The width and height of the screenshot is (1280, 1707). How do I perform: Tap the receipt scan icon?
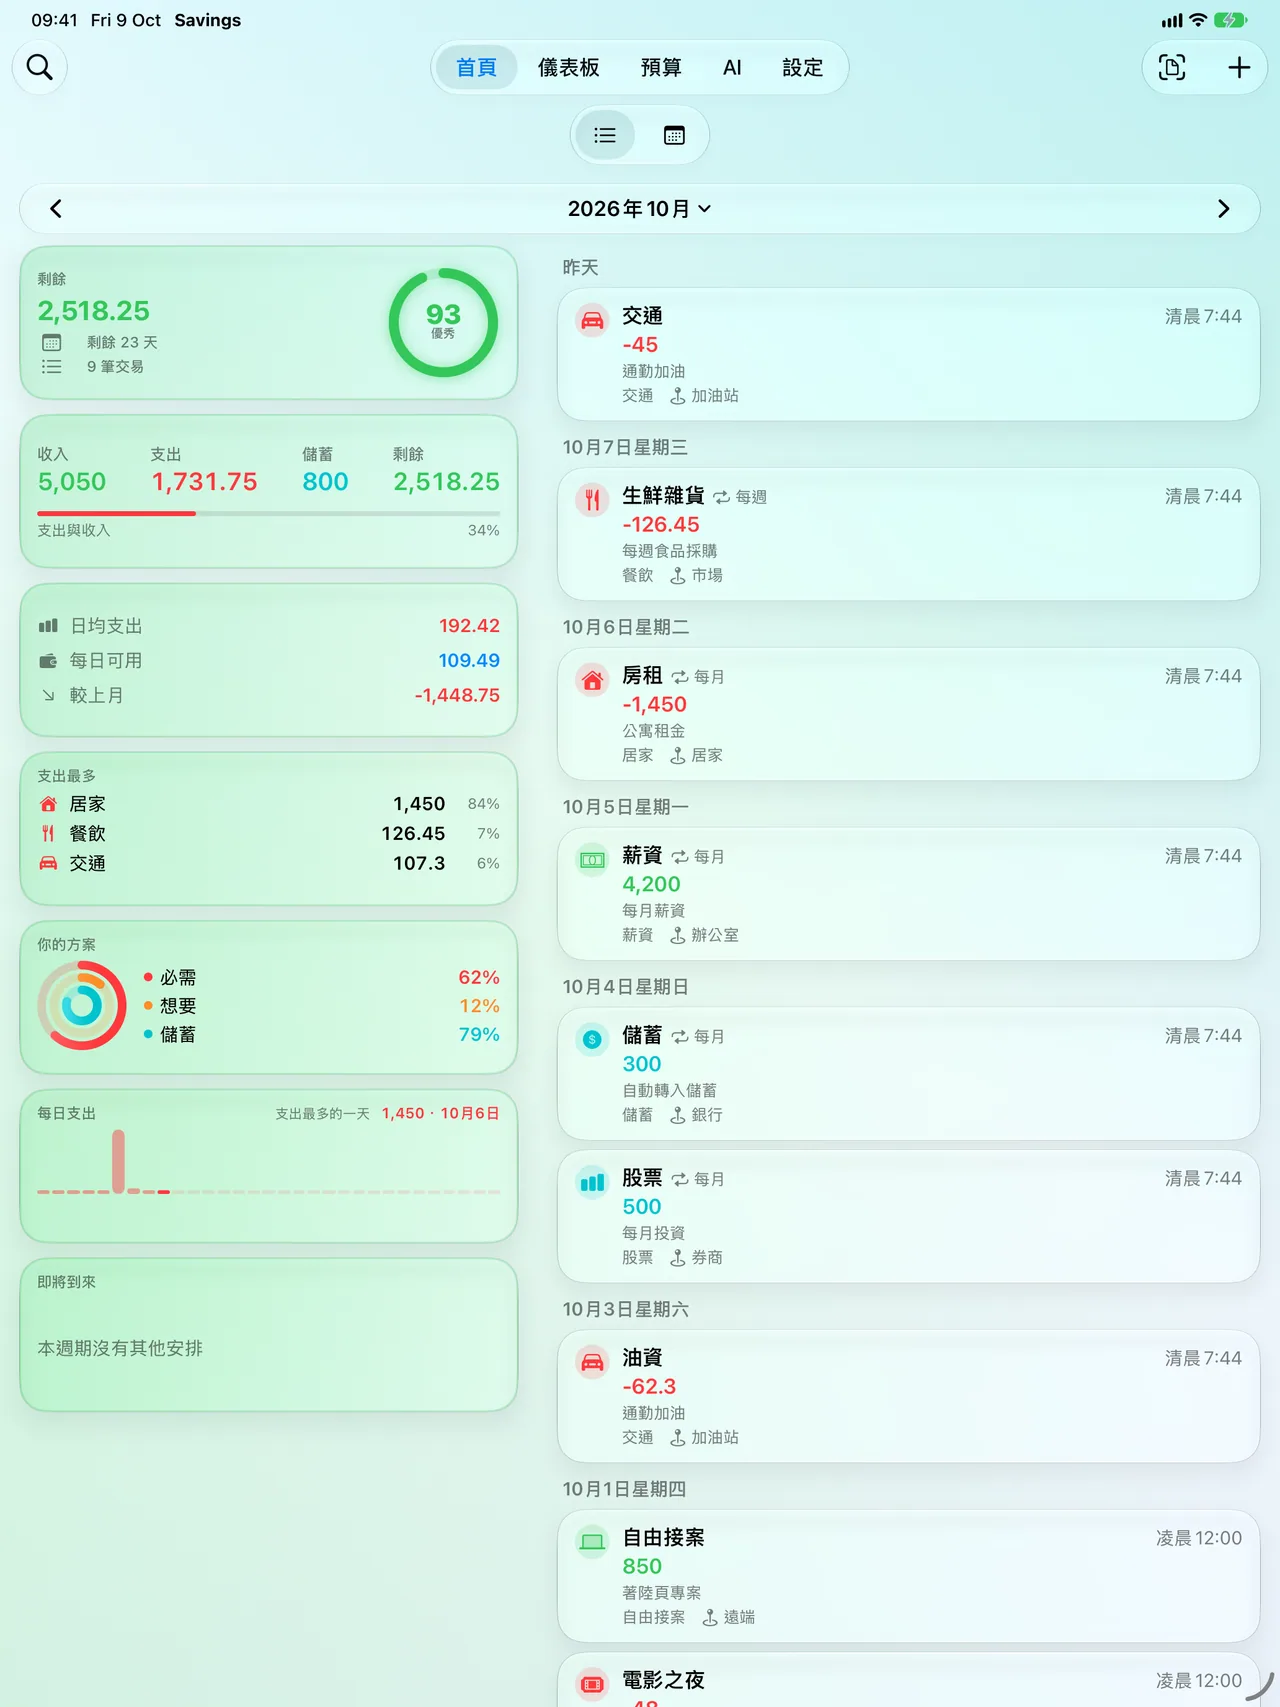point(1172,67)
